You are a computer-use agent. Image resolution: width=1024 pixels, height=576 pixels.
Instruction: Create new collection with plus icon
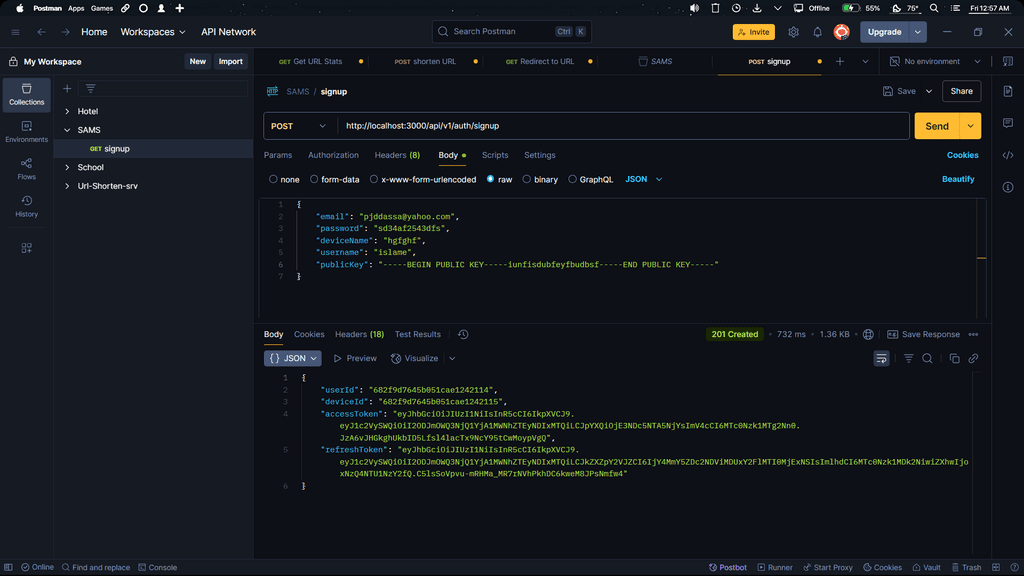pos(67,88)
